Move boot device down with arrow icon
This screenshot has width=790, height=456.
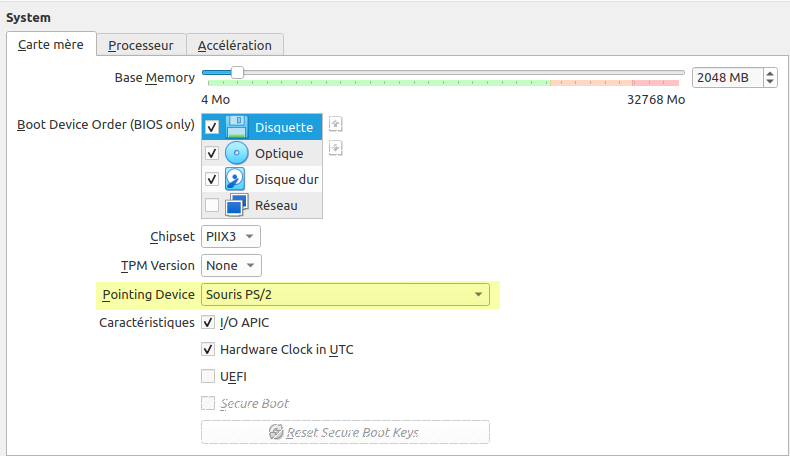(336, 148)
